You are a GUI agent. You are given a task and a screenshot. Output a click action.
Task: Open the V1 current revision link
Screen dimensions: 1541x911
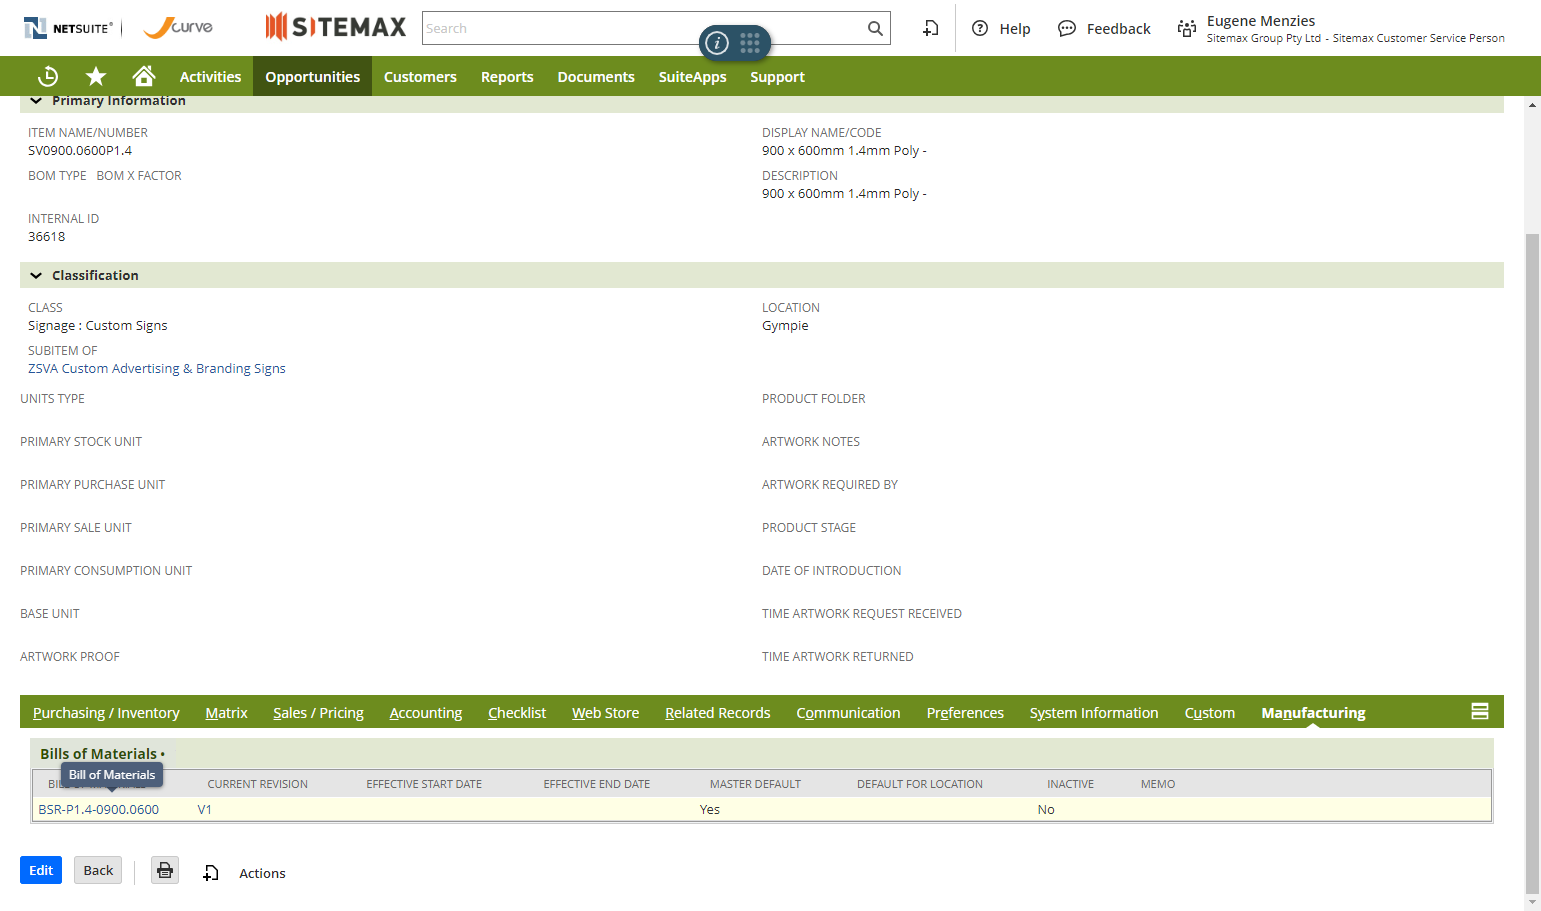(205, 809)
